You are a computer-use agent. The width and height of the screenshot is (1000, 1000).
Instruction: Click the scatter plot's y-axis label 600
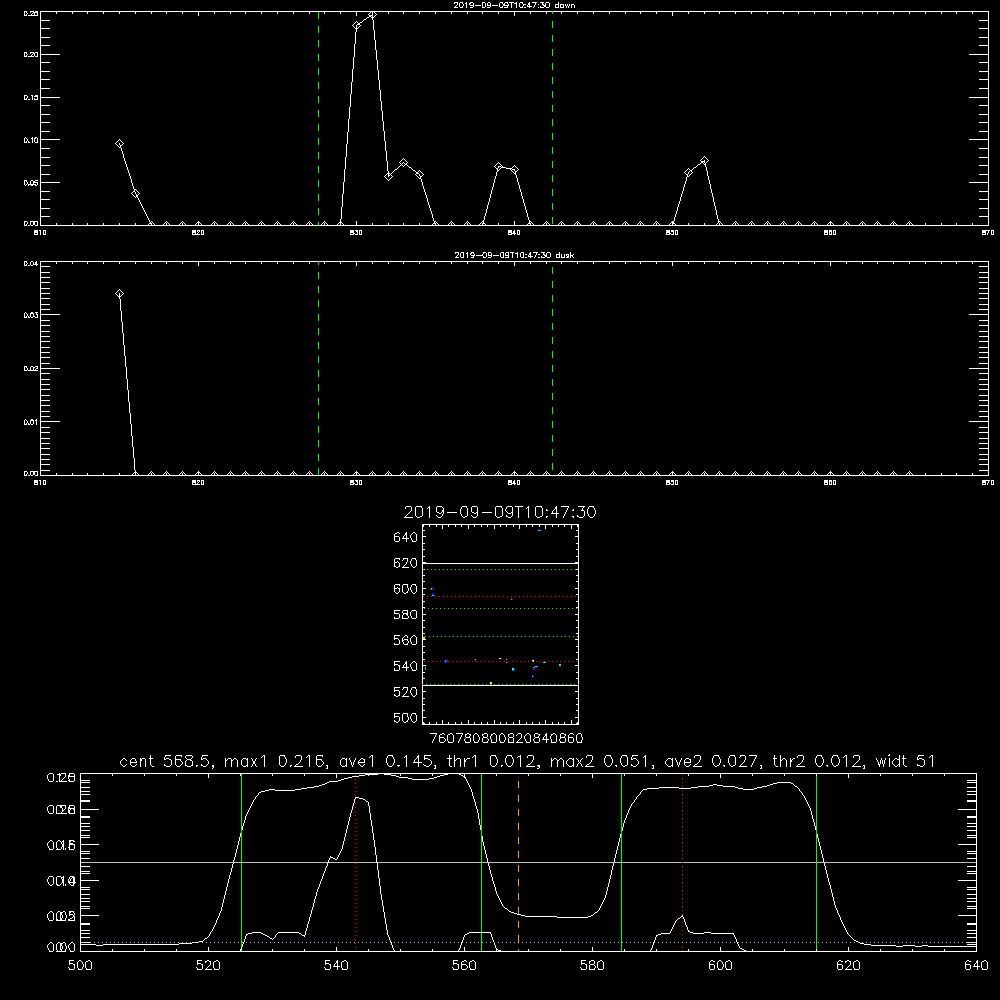[x=406, y=589]
